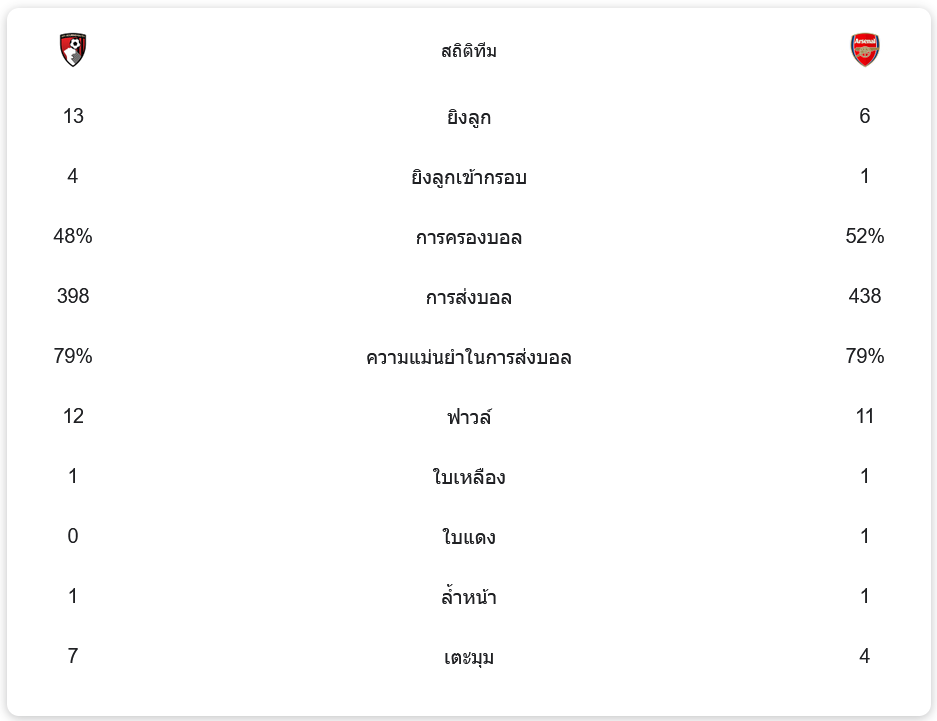Click the ใบเหลือง stat label
This screenshot has height=721, width=937.
click(468, 477)
